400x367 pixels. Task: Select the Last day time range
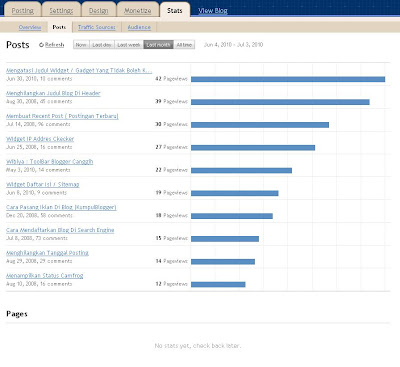[102, 45]
